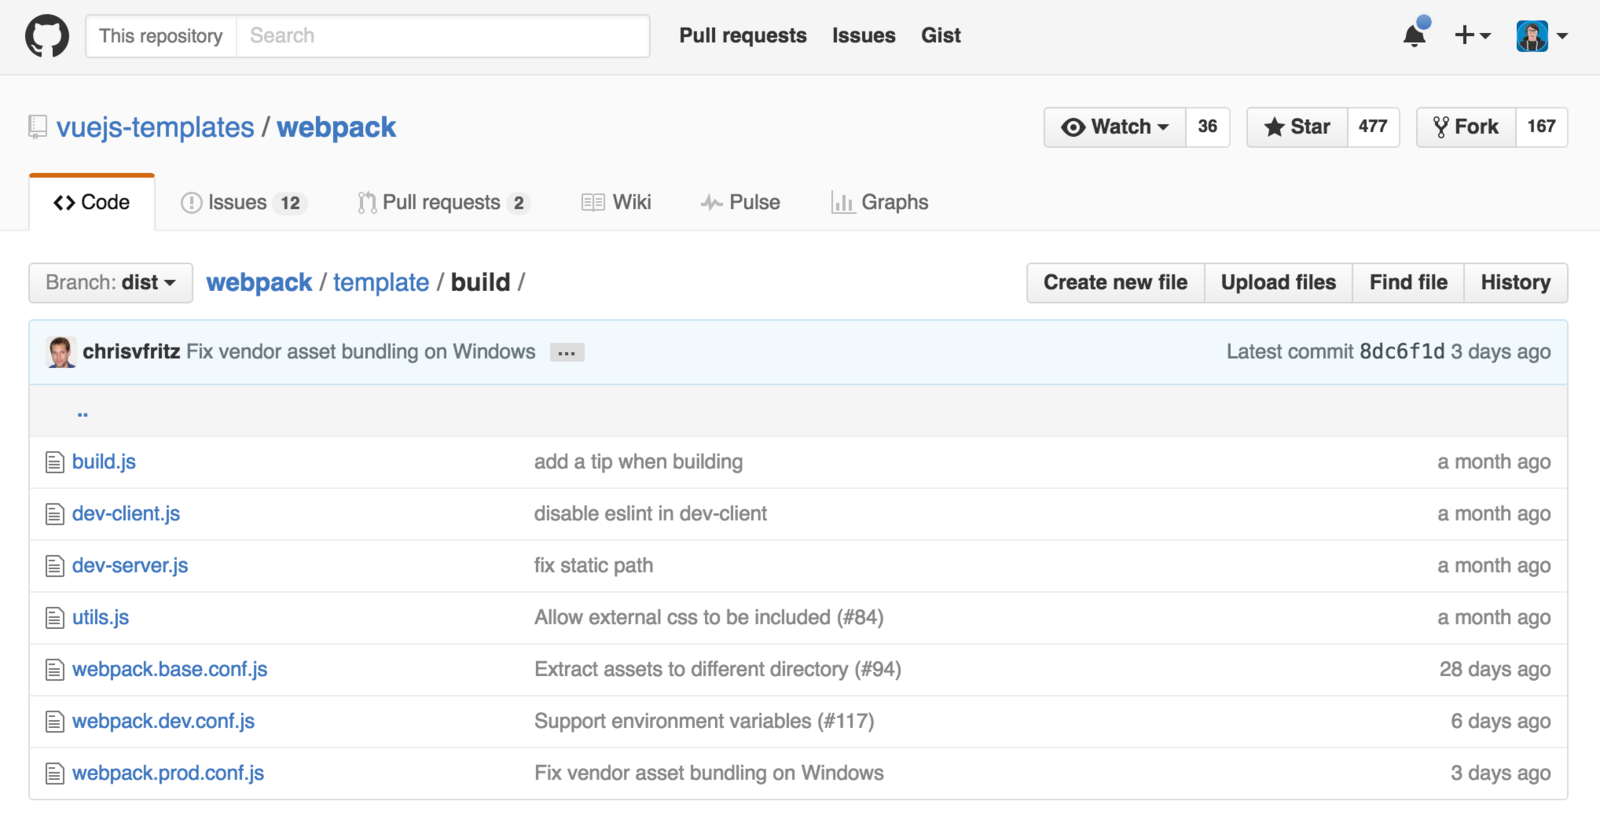Click chrisvfritz's avatar thumbnail

pos(61,352)
